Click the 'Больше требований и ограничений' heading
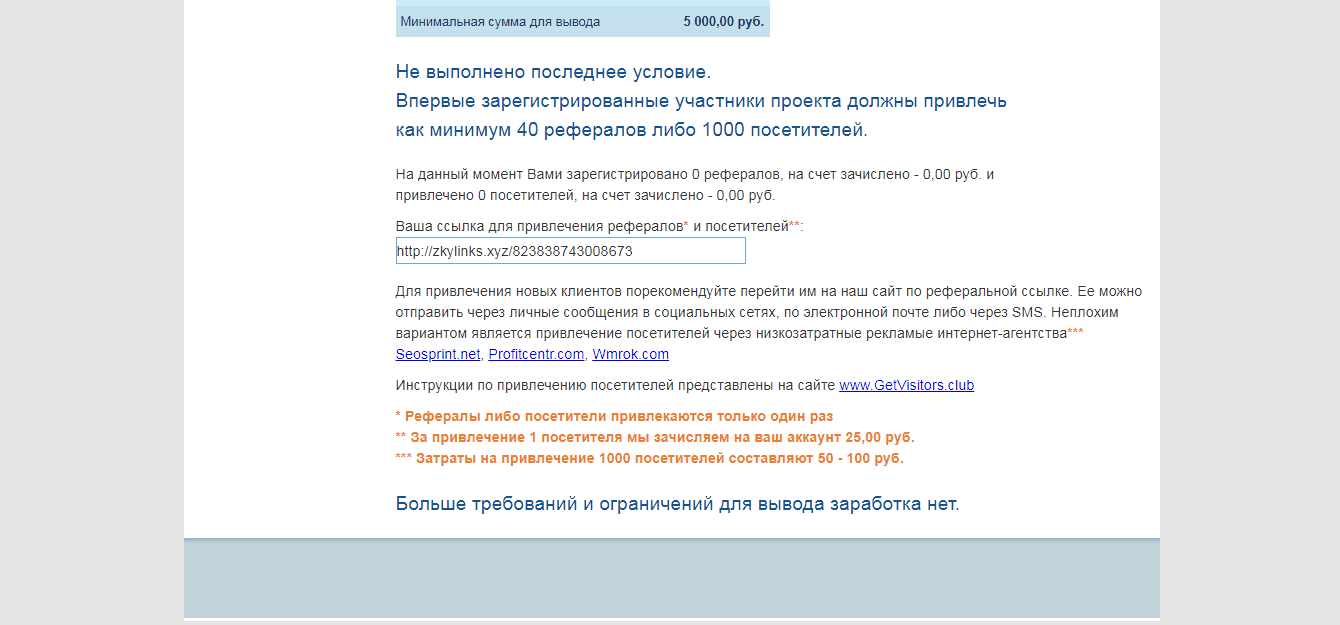Image resolution: width=1340 pixels, height=625 pixels. point(677,504)
